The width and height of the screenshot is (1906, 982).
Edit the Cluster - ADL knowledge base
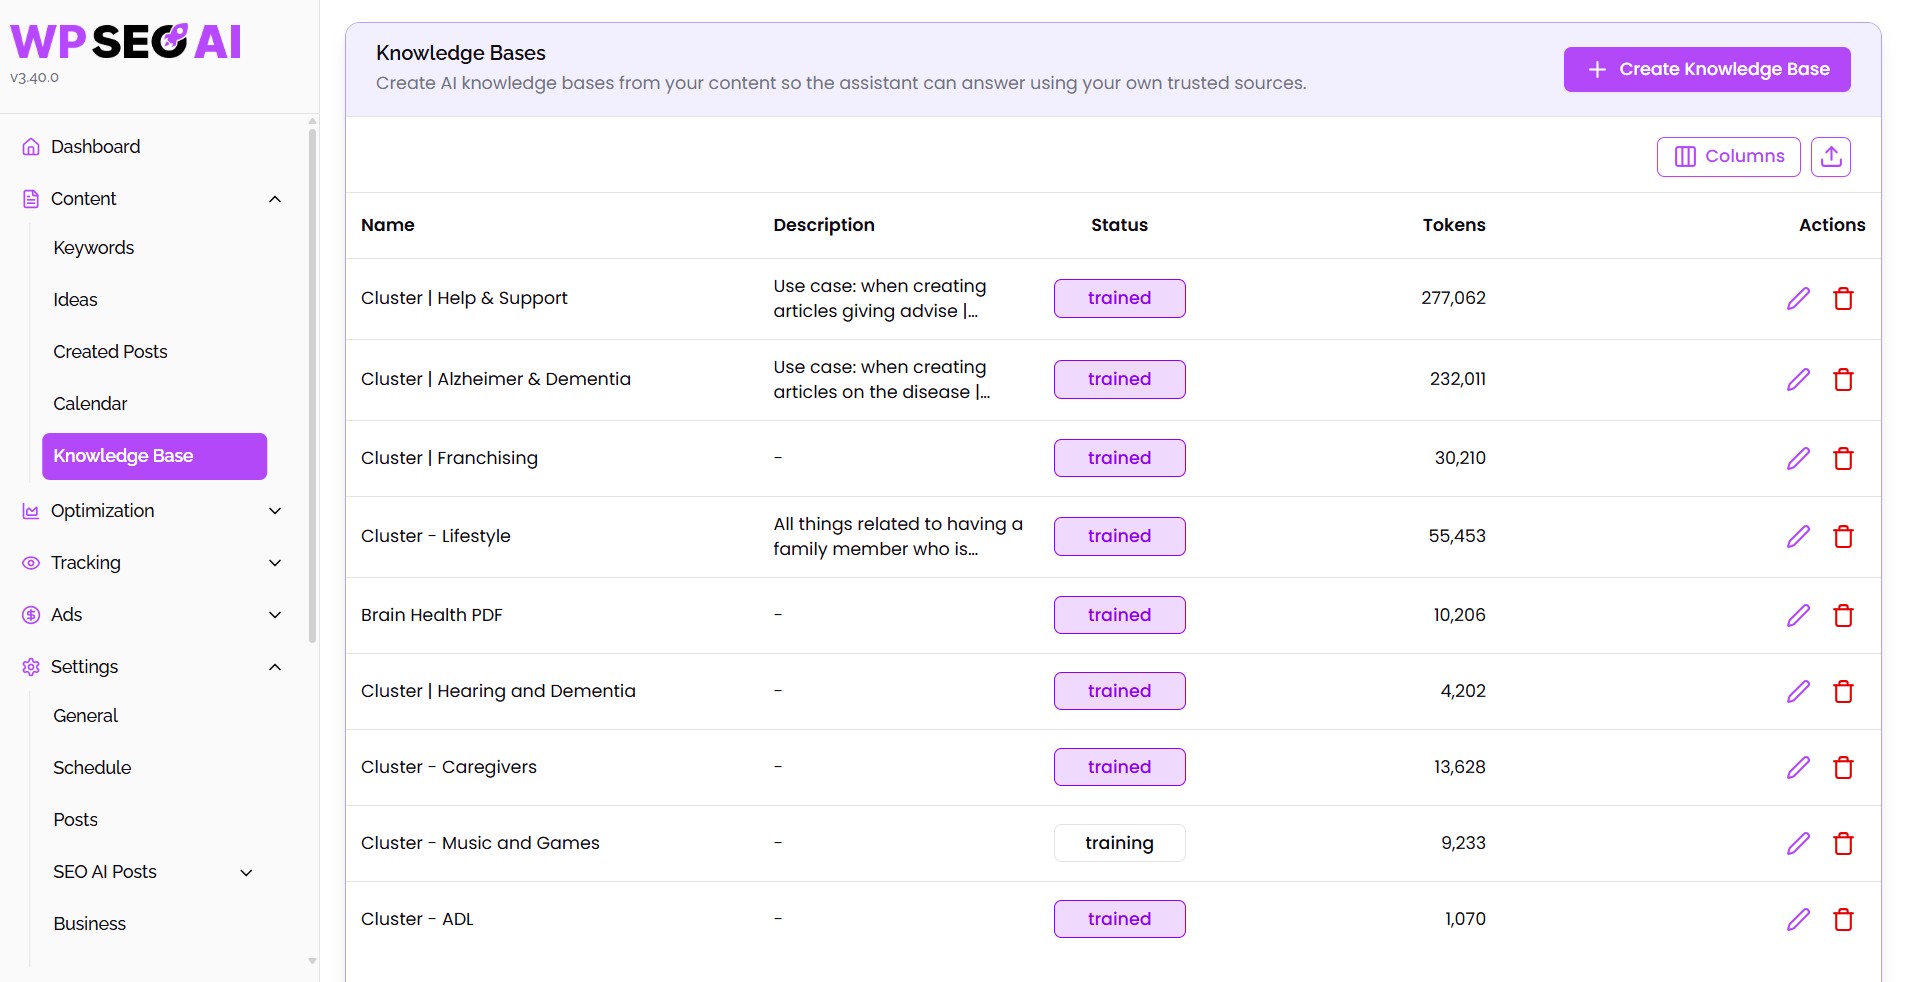tap(1798, 919)
